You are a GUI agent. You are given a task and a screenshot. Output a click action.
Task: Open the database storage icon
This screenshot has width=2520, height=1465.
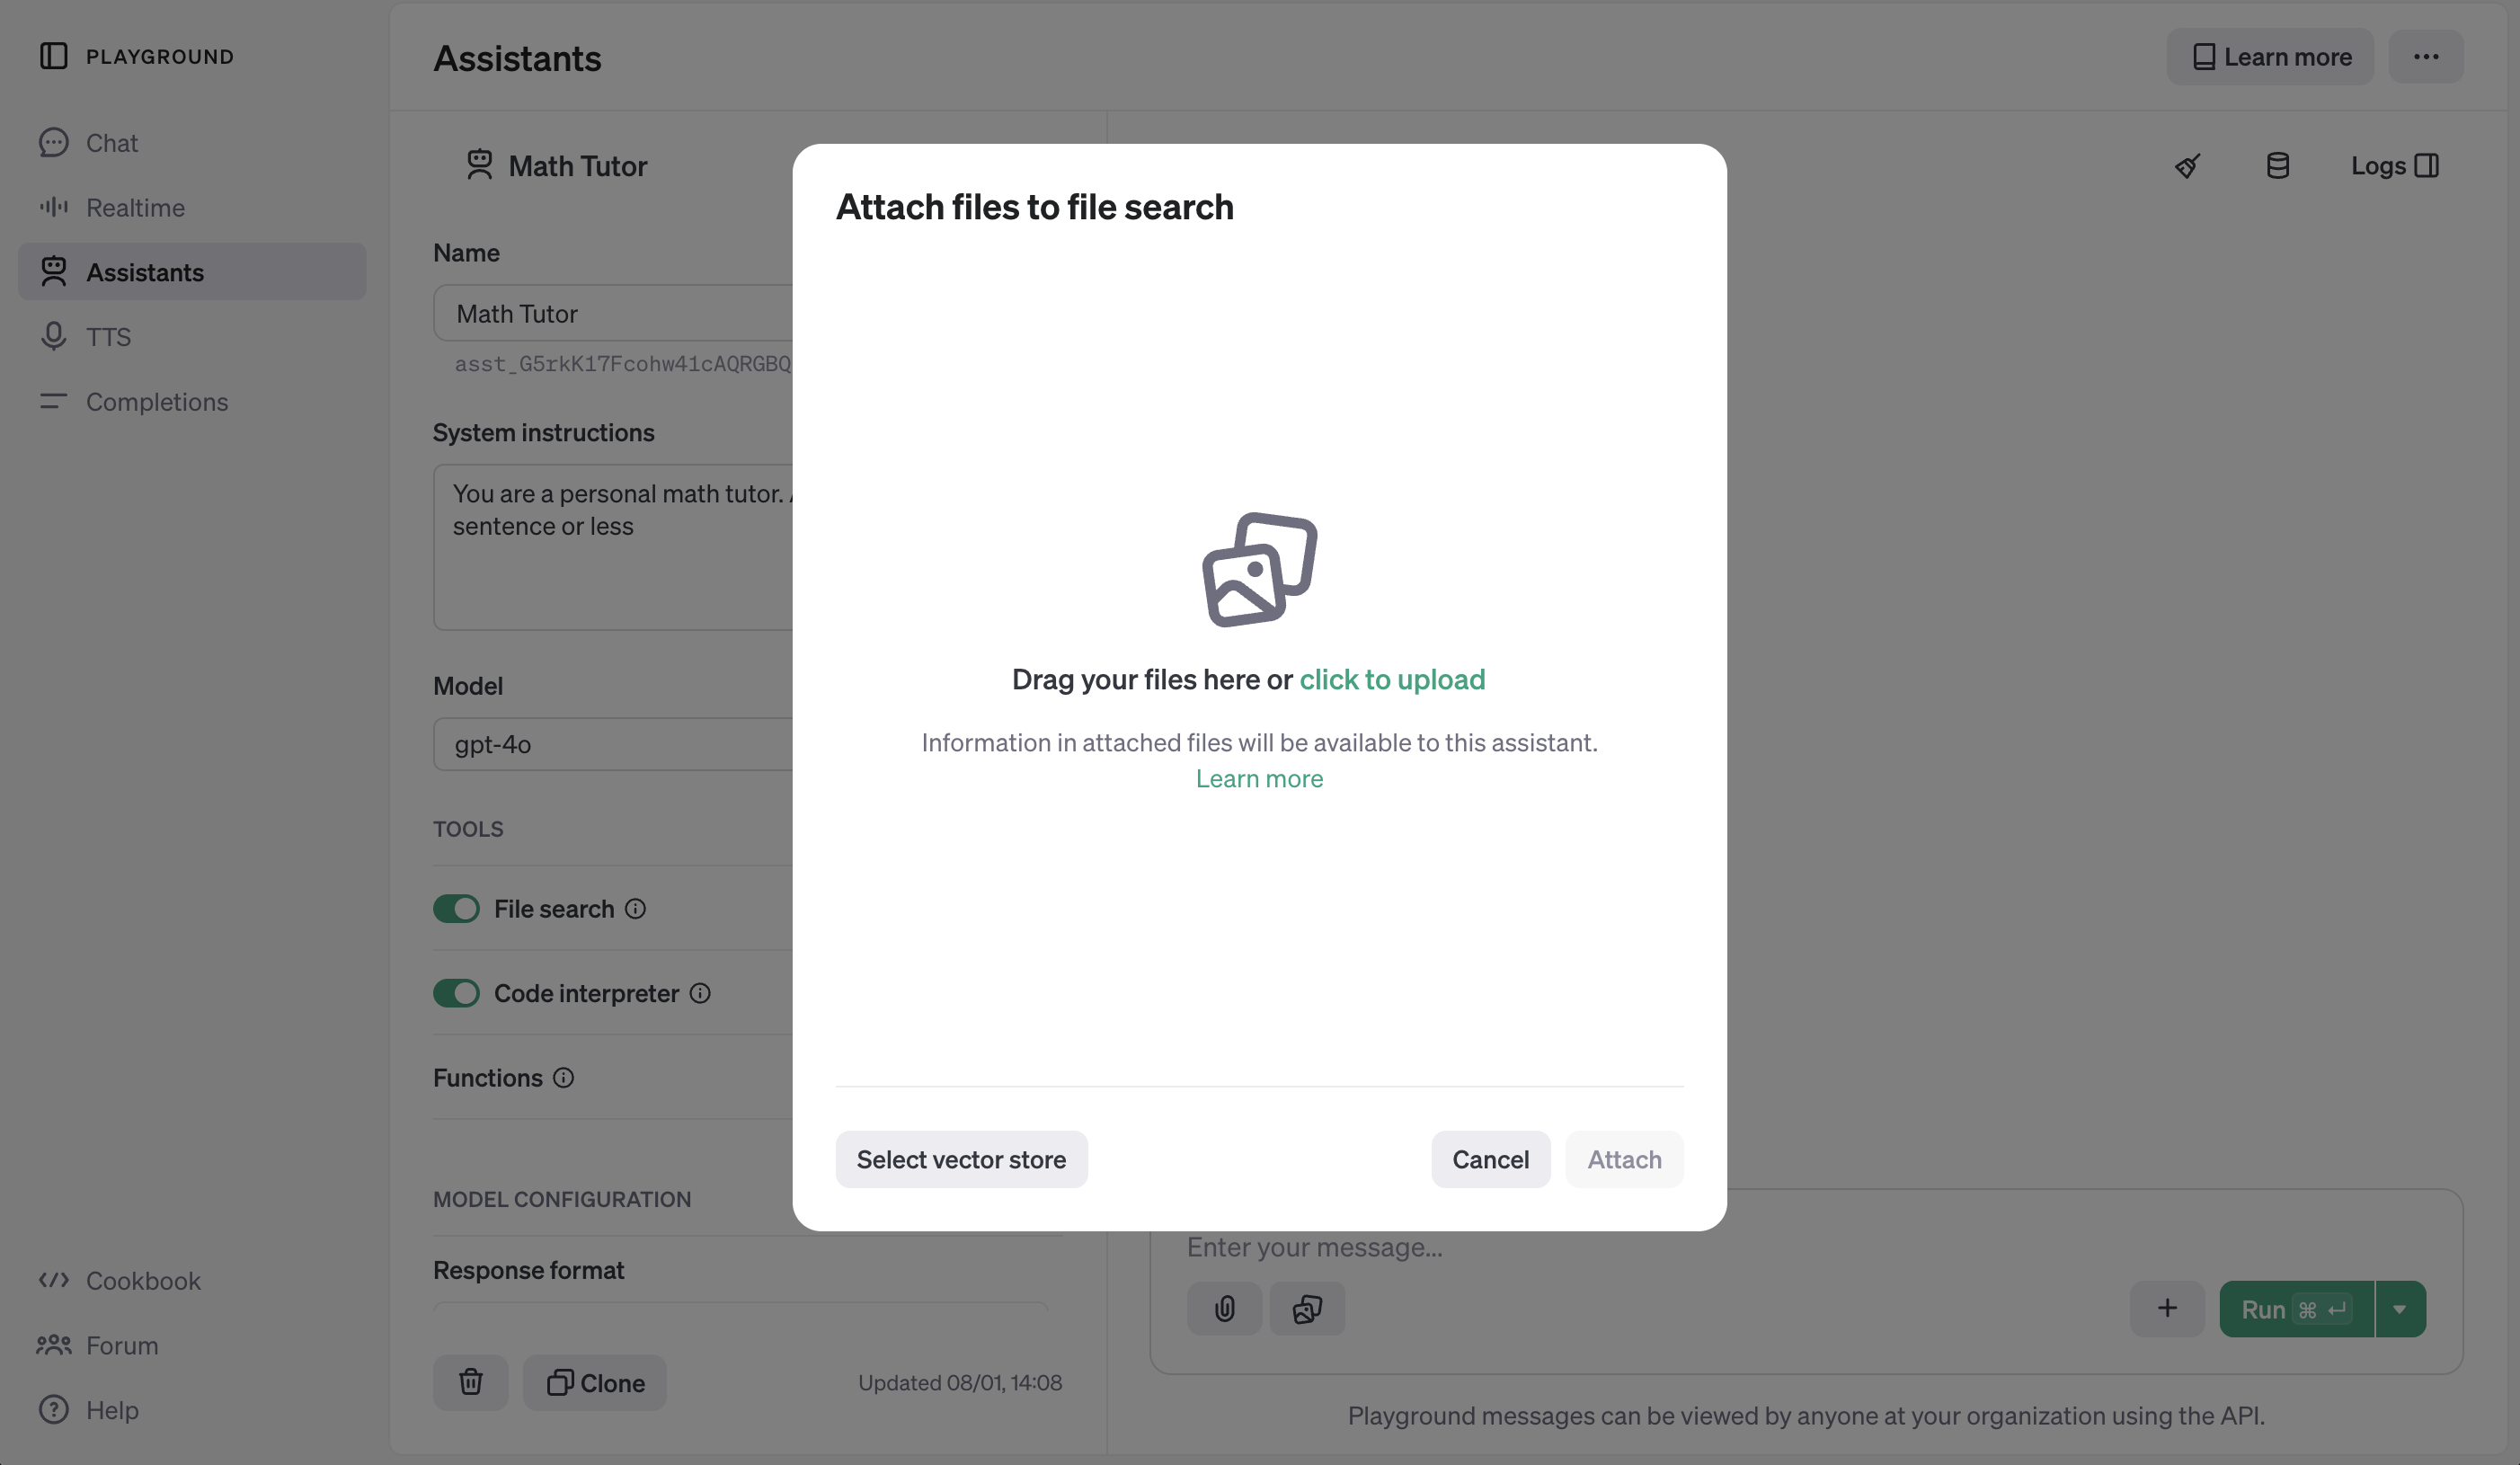pyautogui.click(x=2277, y=166)
